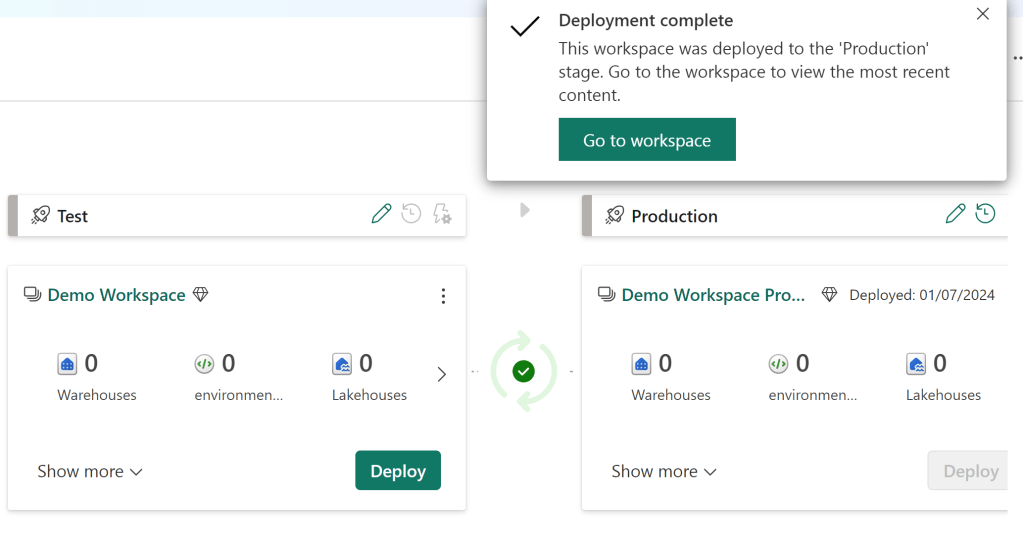Viewport: 1023px width, 552px height.
Task: Open deployment rules icon in Test stage
Action: tap(442, 214)
